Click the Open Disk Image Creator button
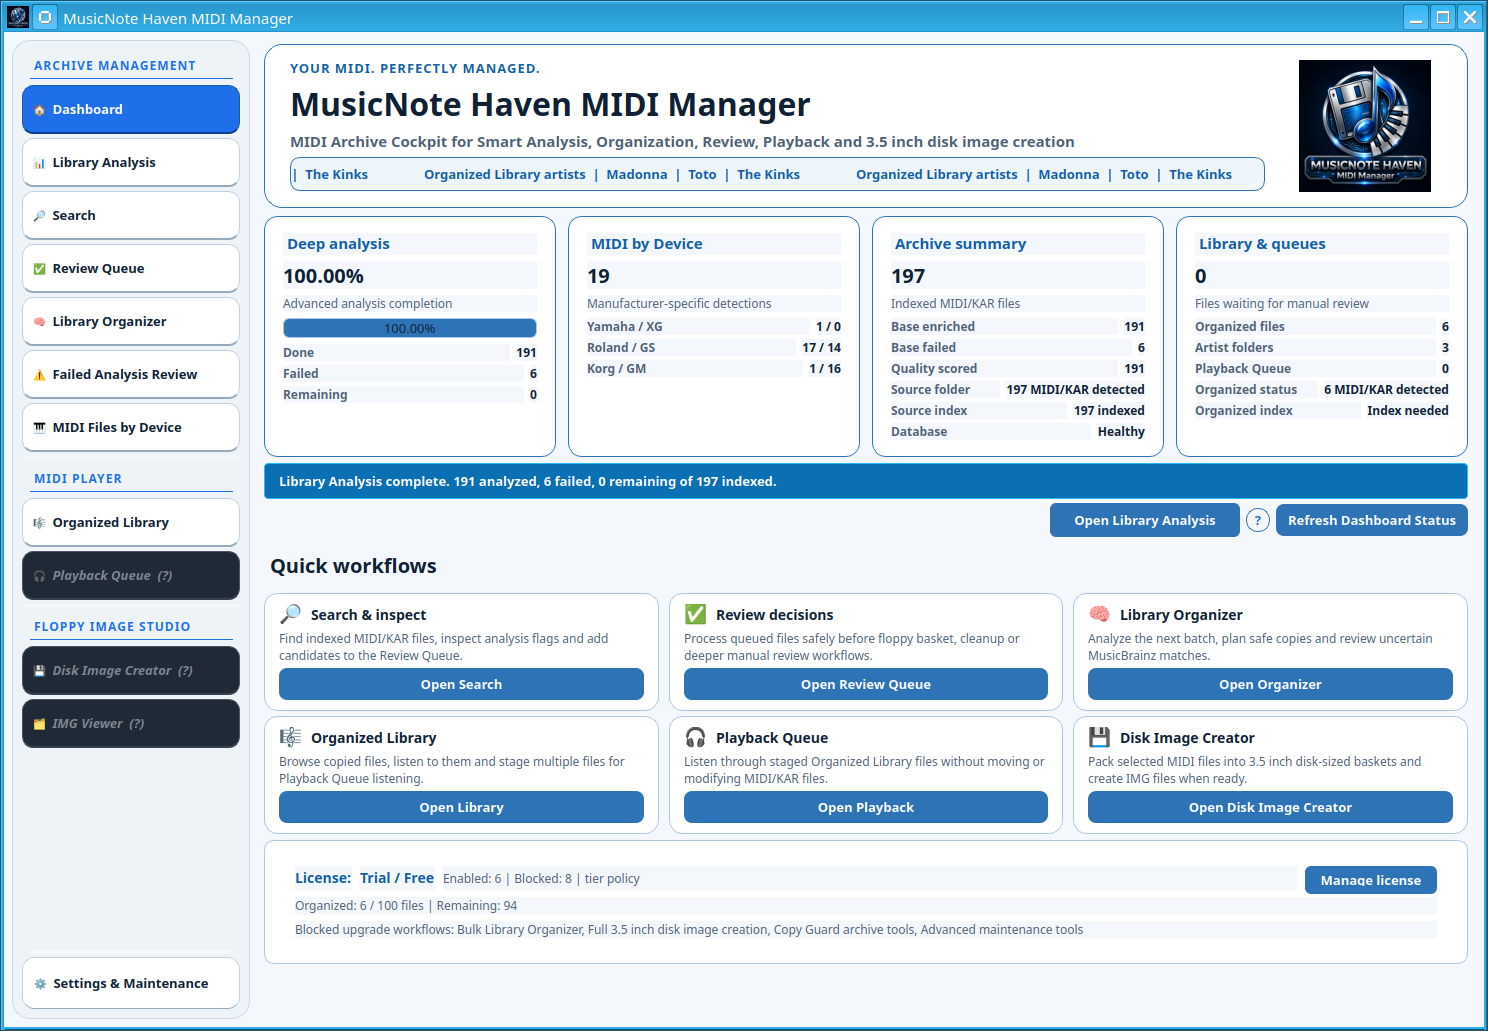The height and width of the screenshot is (1031, 1488). coord(1270,807)
